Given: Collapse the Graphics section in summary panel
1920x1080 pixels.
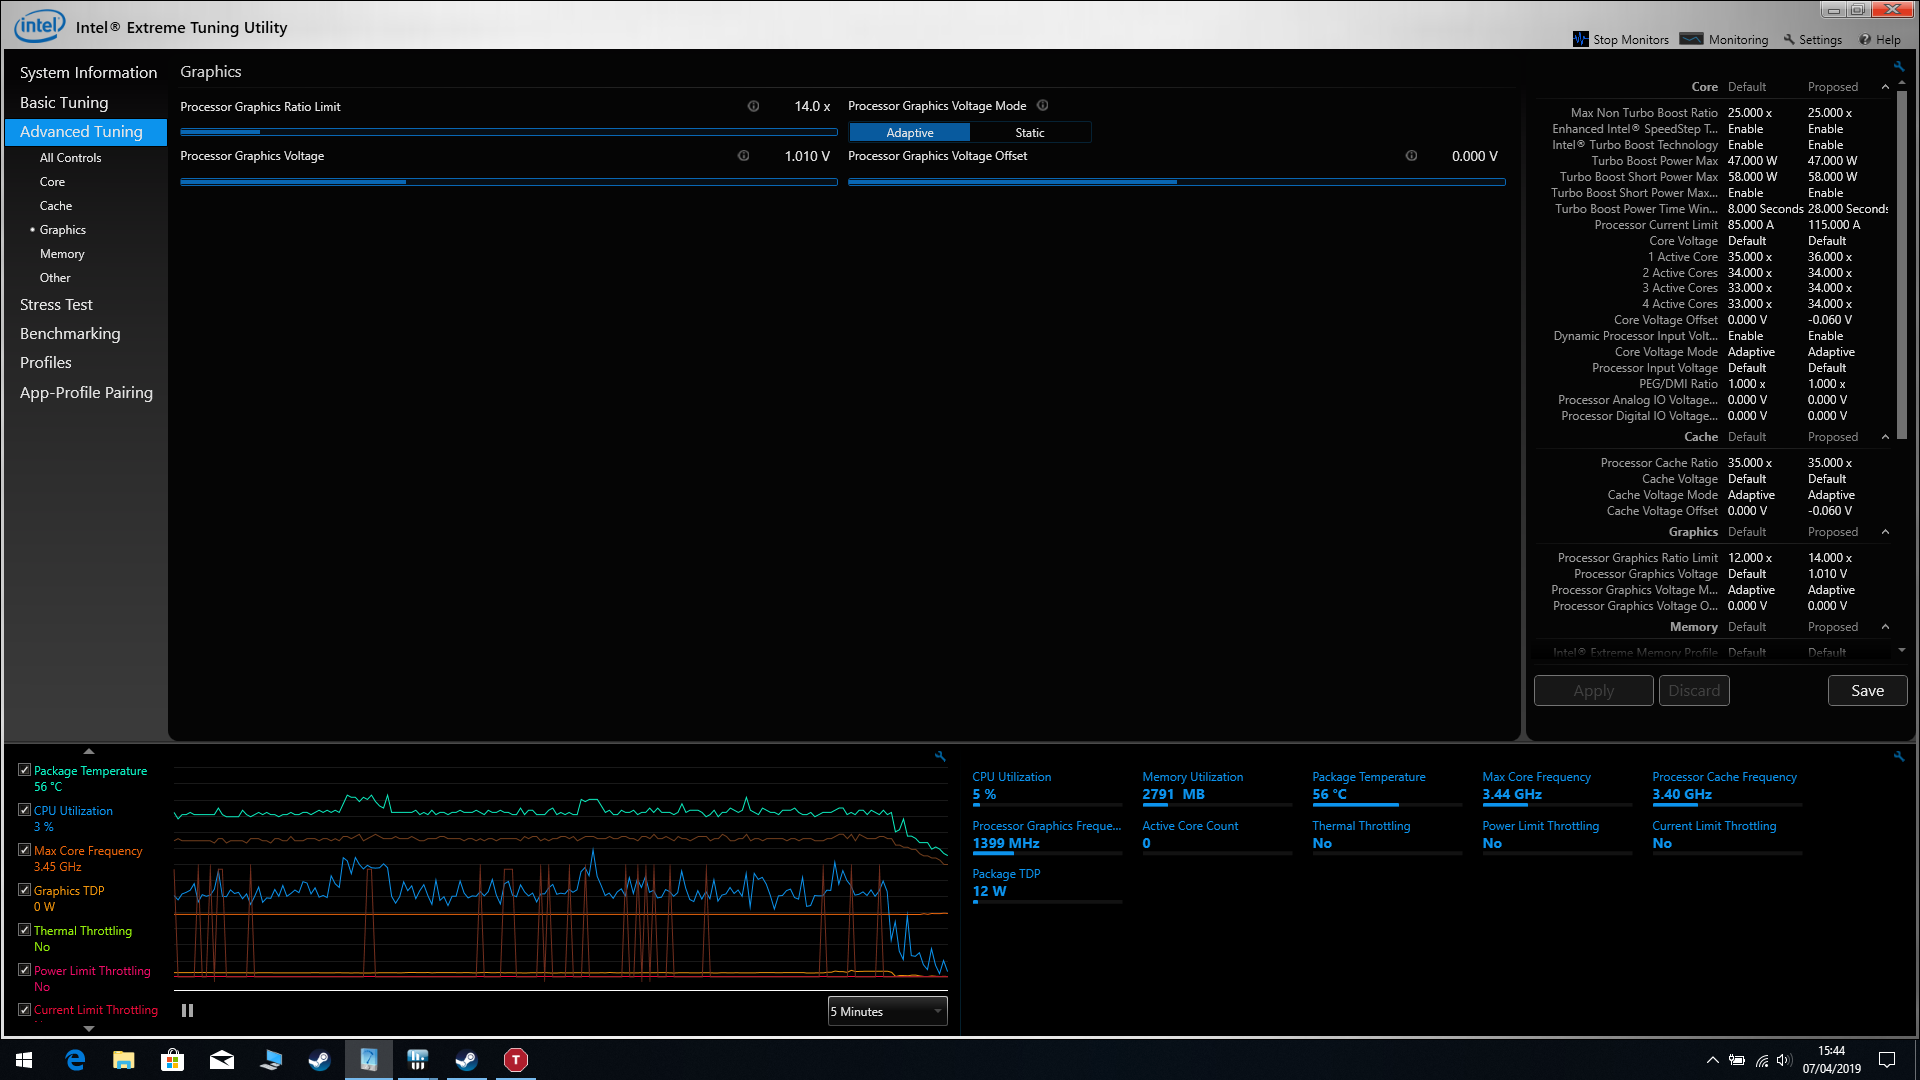Looking at the screenshot, I should click(x=1885, y=532).
